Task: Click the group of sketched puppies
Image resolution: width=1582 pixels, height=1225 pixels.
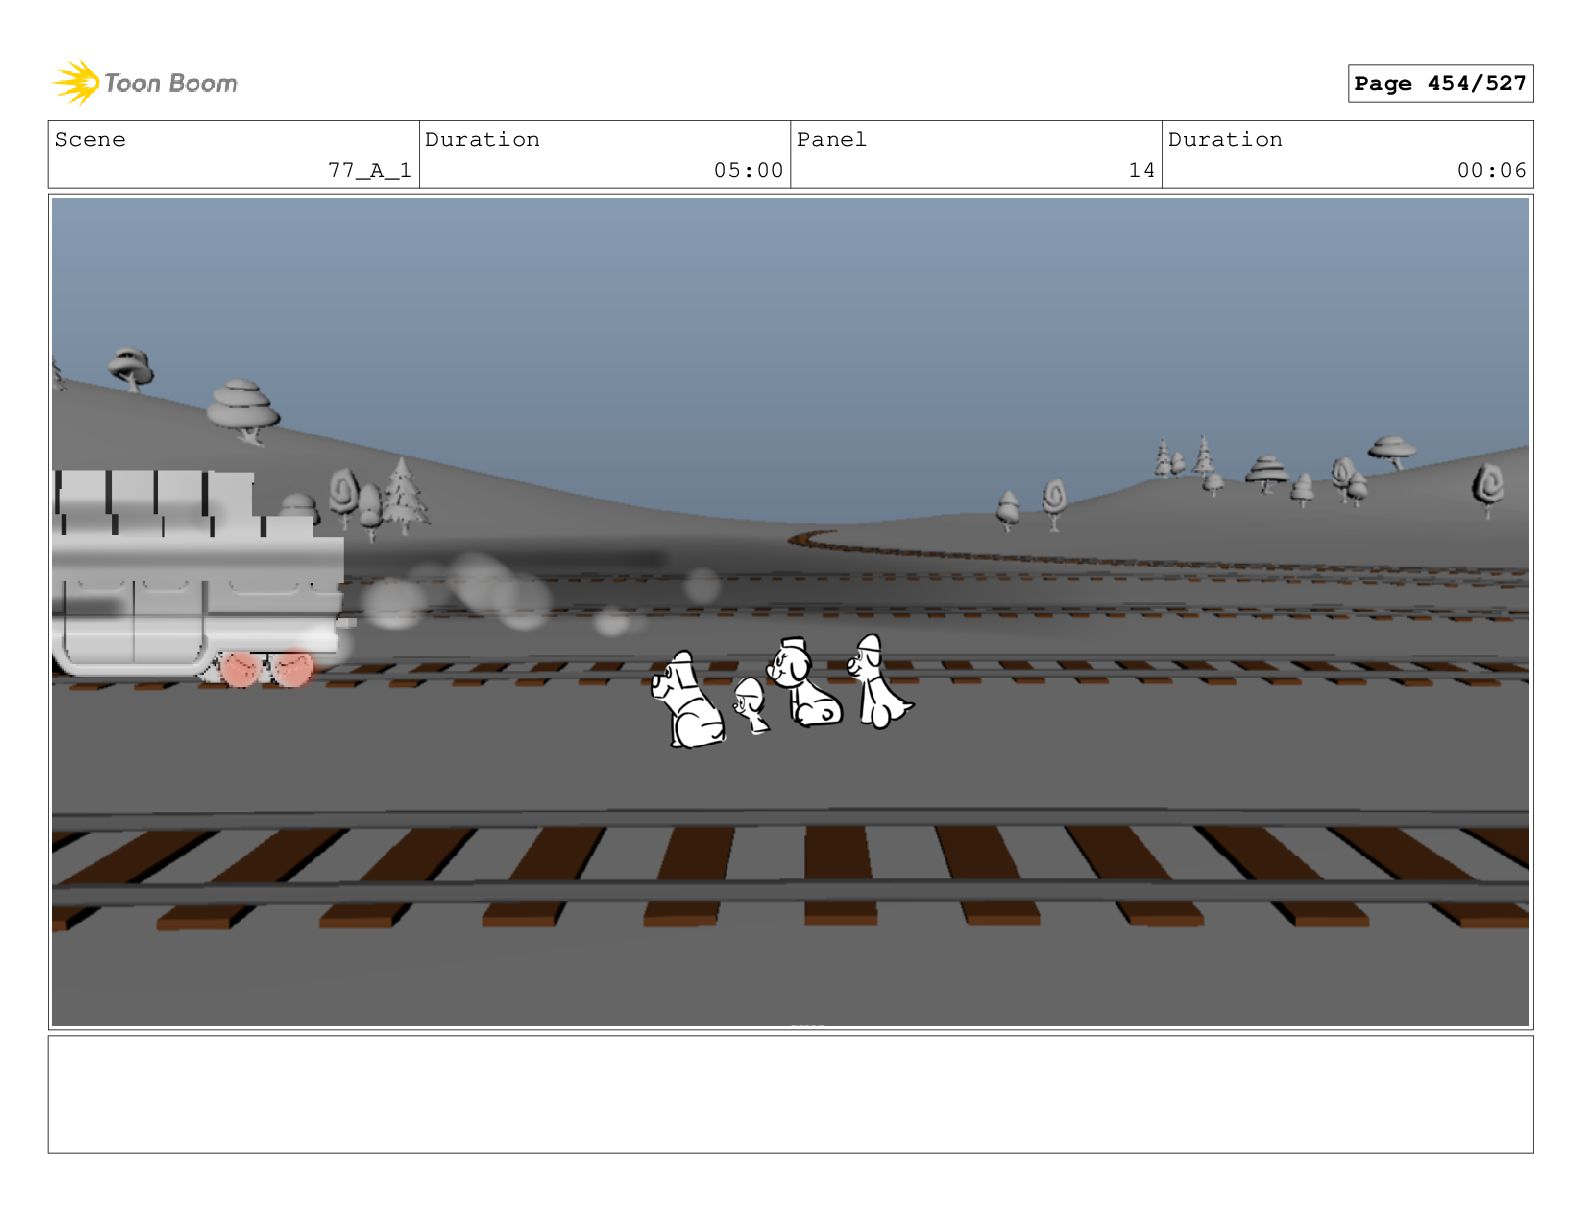Action: click(782, 691)
